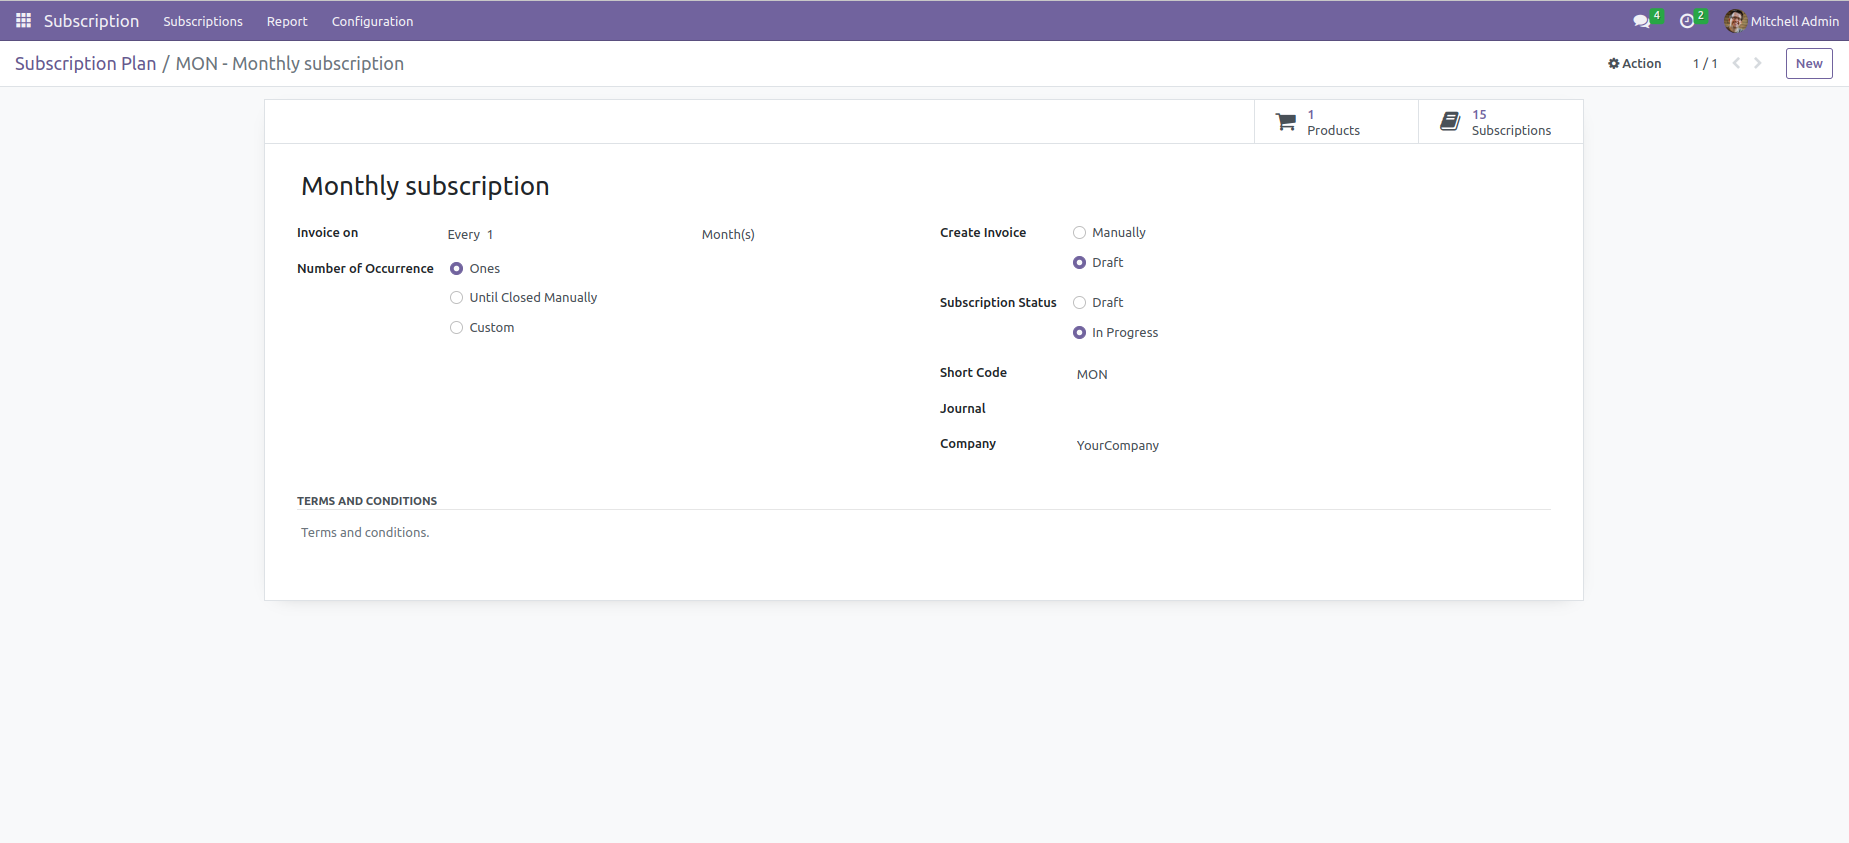Open the Subscriptions menu
The image size is (1849, 843).
pos(203,21)
